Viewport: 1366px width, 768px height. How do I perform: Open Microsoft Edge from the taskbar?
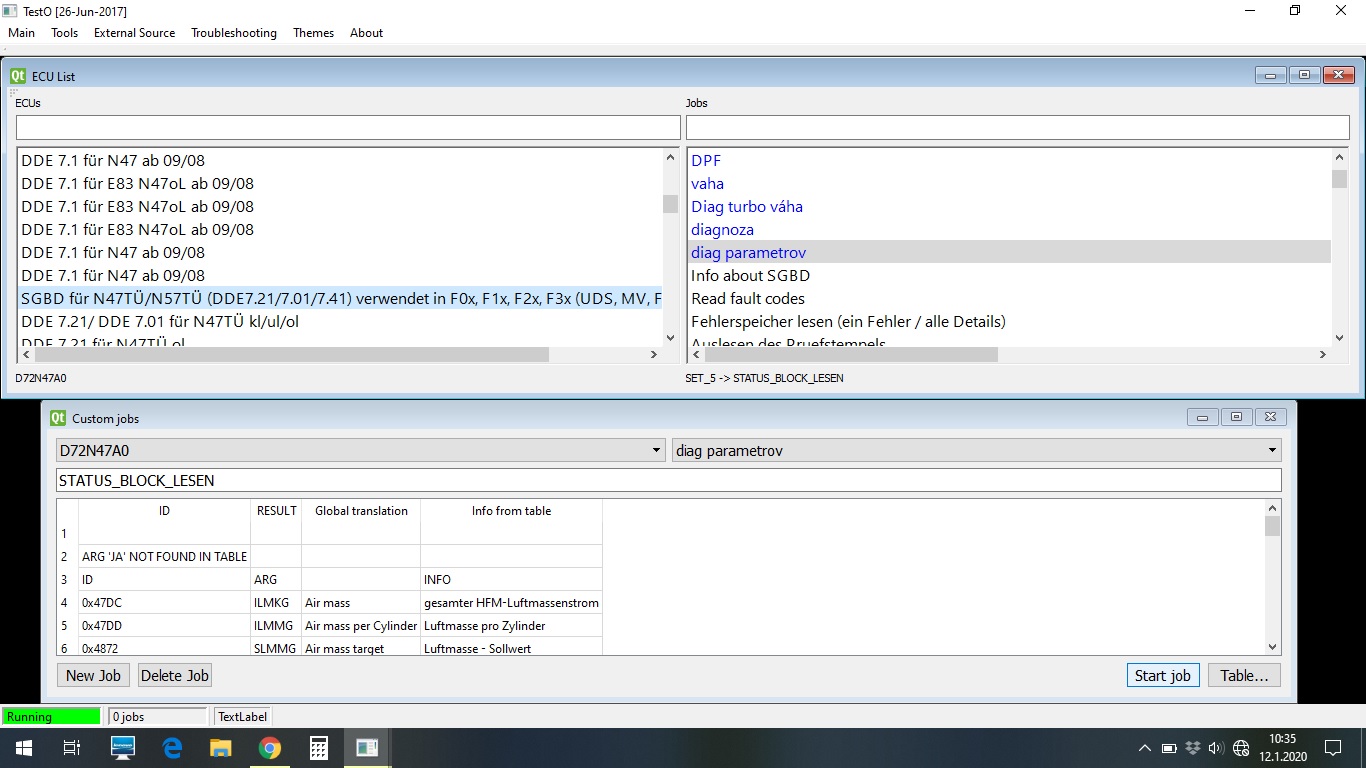pyautogui.click(x=172, y=748)
